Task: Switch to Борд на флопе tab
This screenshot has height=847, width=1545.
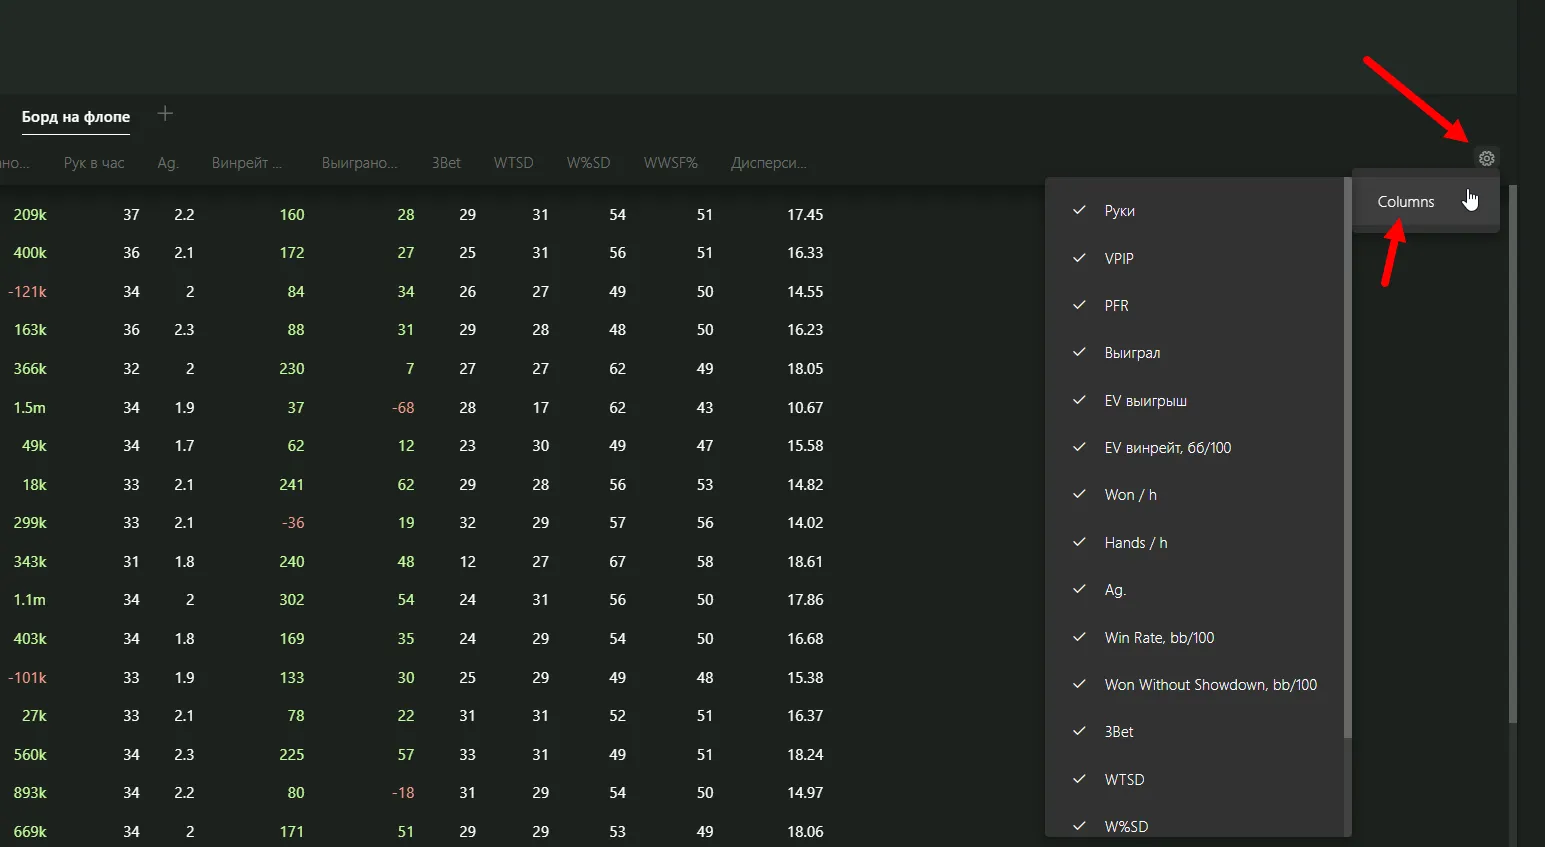Action: click(x=76, y=117)
